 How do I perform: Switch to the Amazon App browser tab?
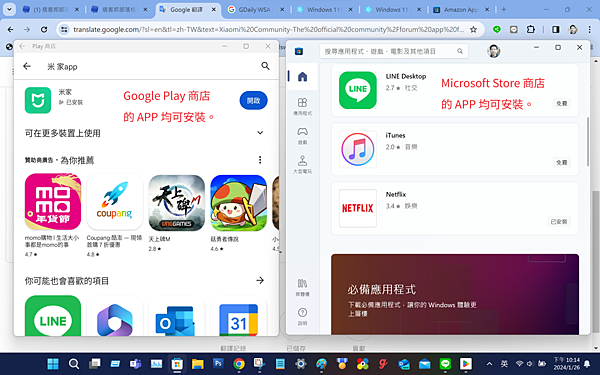(462, 10)
